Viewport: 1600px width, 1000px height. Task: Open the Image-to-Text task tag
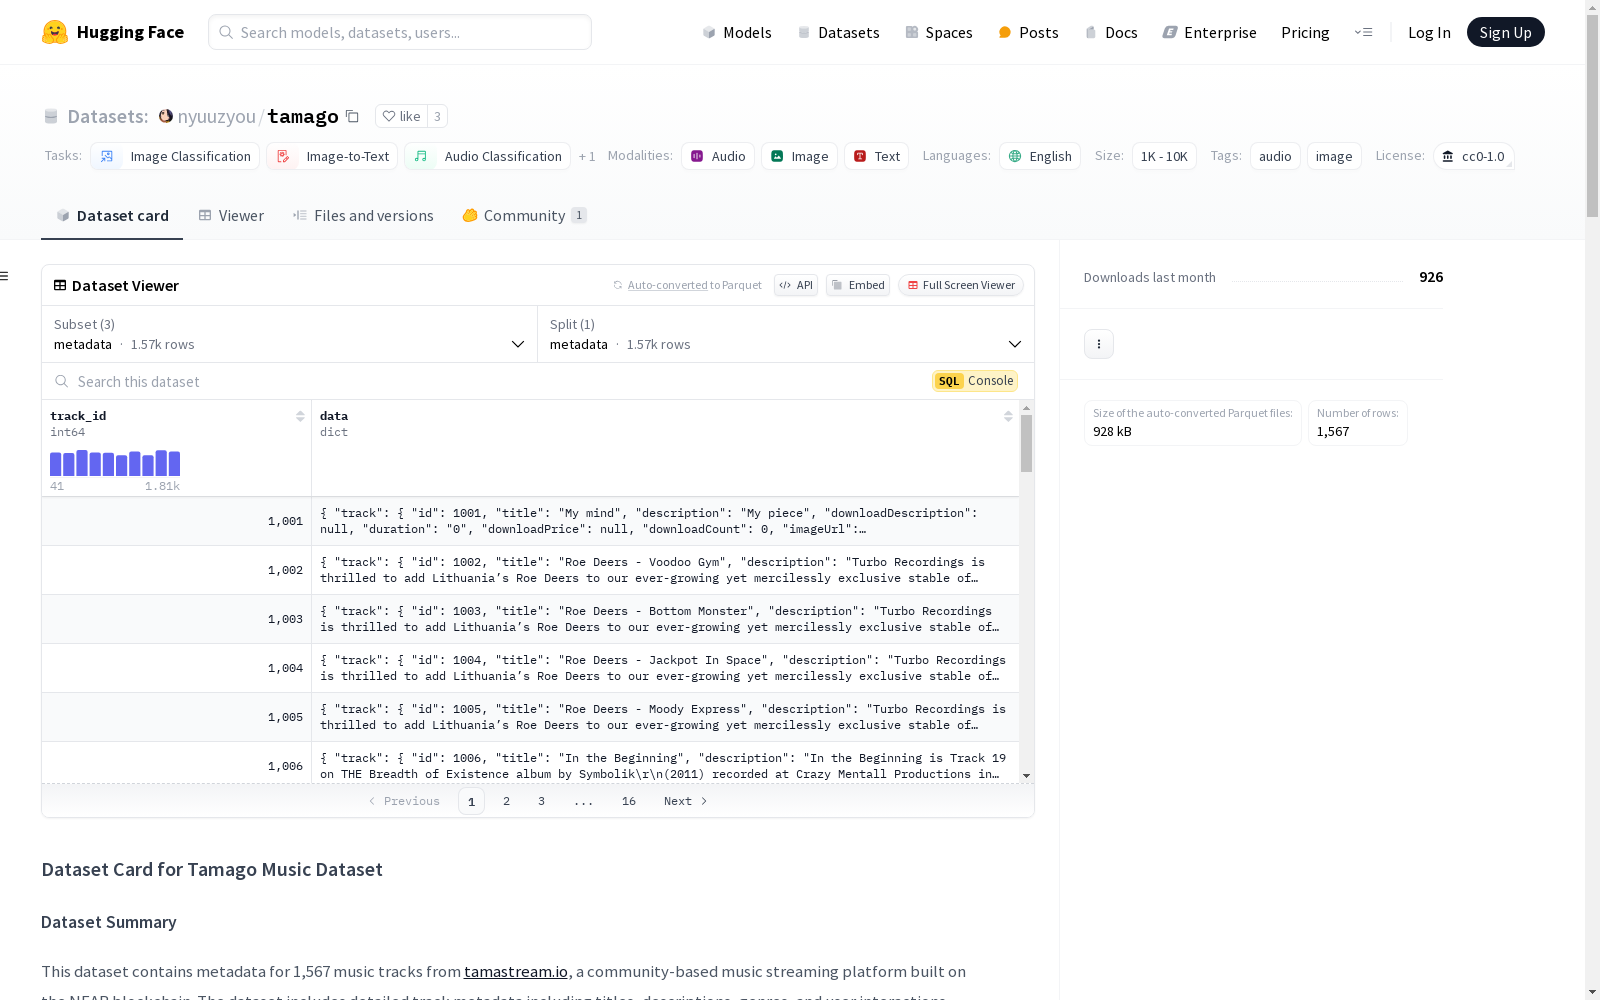pos(332,156)
